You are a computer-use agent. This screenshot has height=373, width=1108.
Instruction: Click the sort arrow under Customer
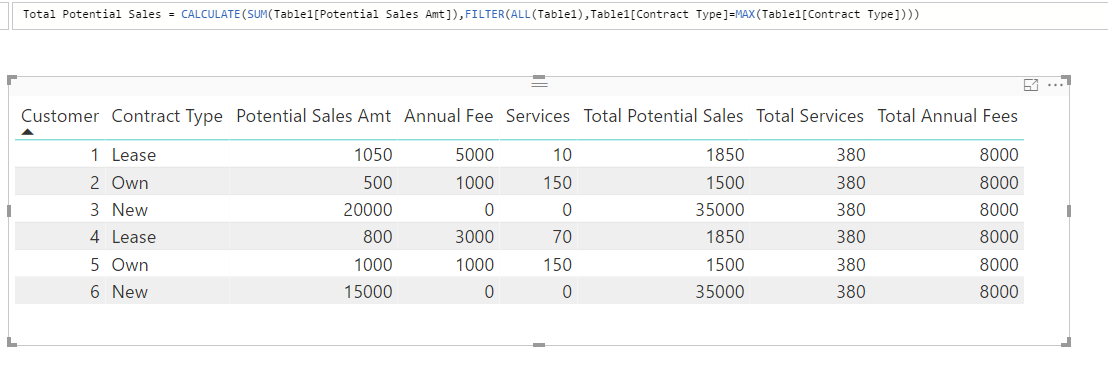click(28, 131)
